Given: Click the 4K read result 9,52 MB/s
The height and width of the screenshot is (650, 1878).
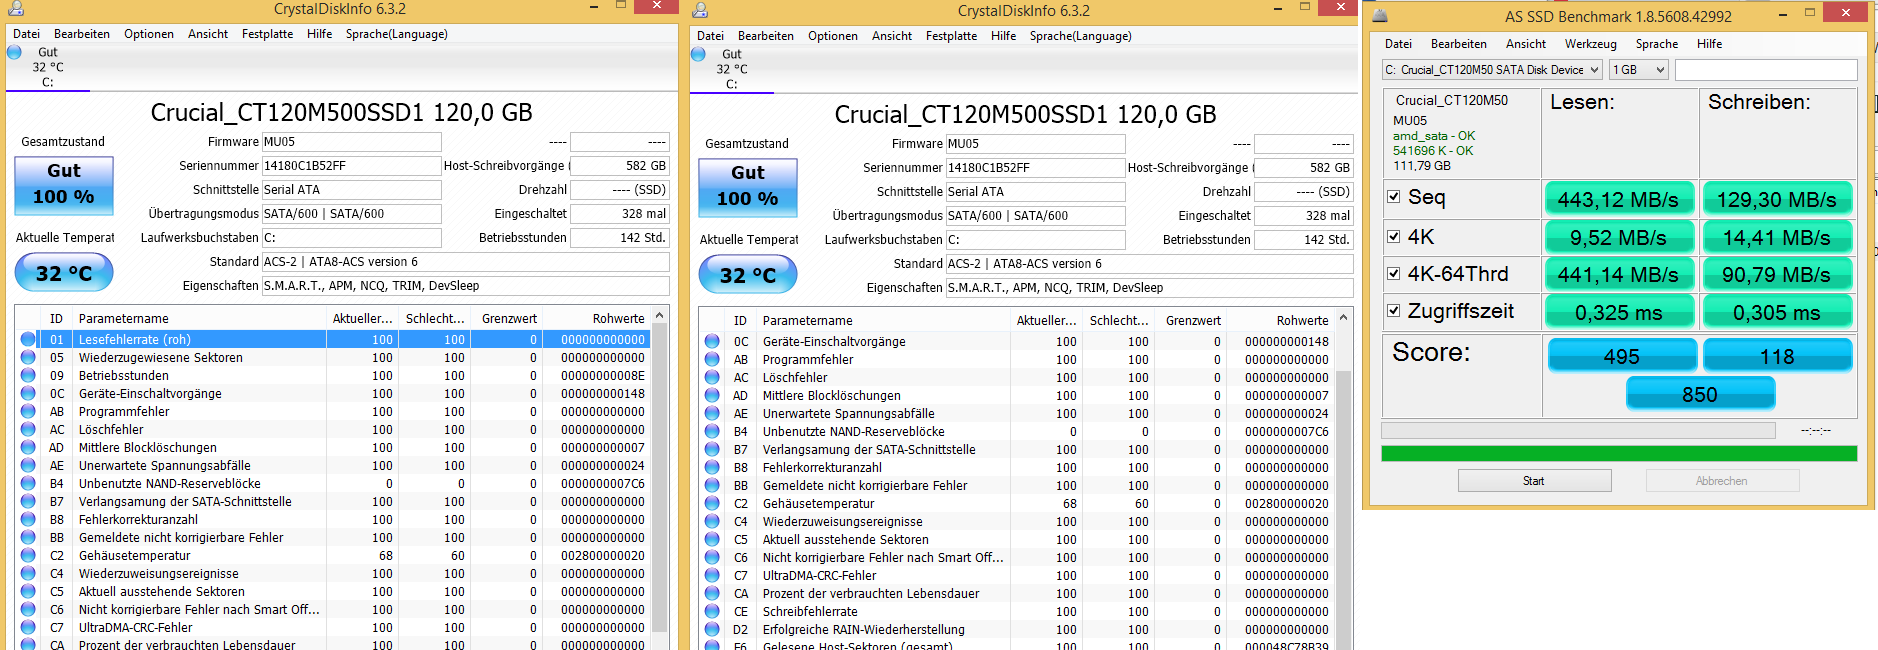Looking at the screenshot, I should click(1619, 237).
